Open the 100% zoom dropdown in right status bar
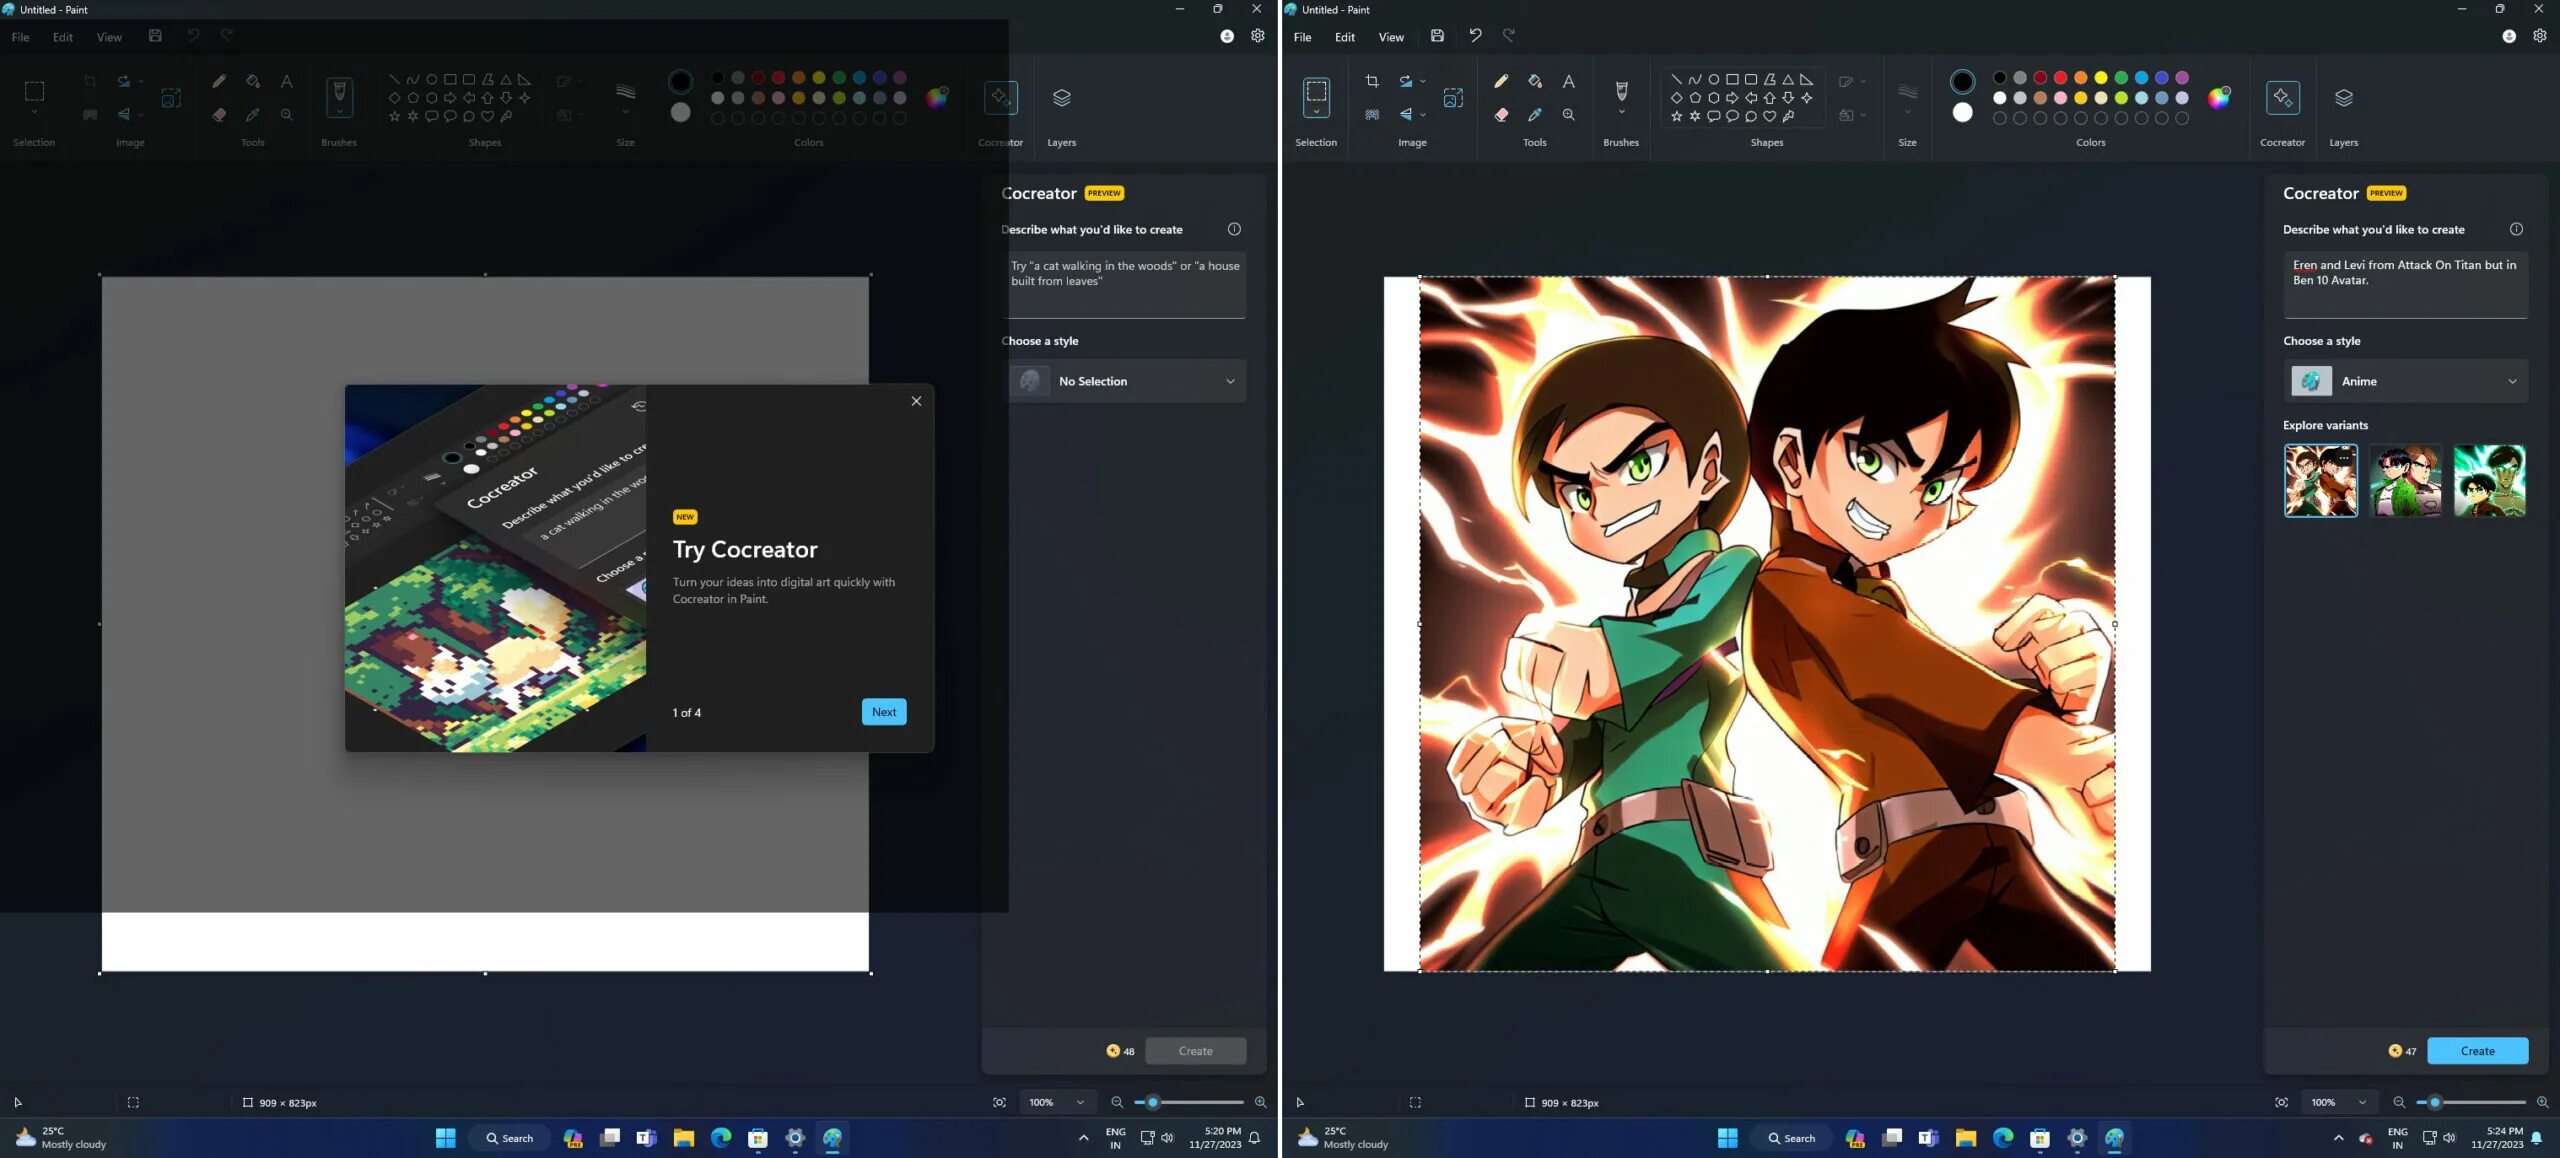The image size is (2560, 1158). pos(2338,1102)
